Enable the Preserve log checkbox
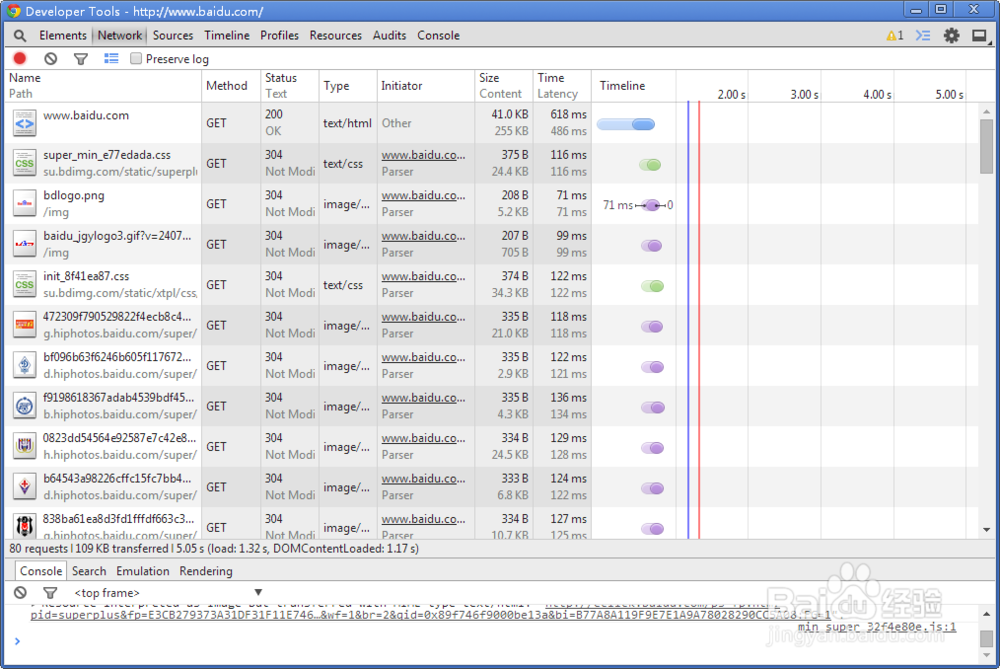 (136, 59)
